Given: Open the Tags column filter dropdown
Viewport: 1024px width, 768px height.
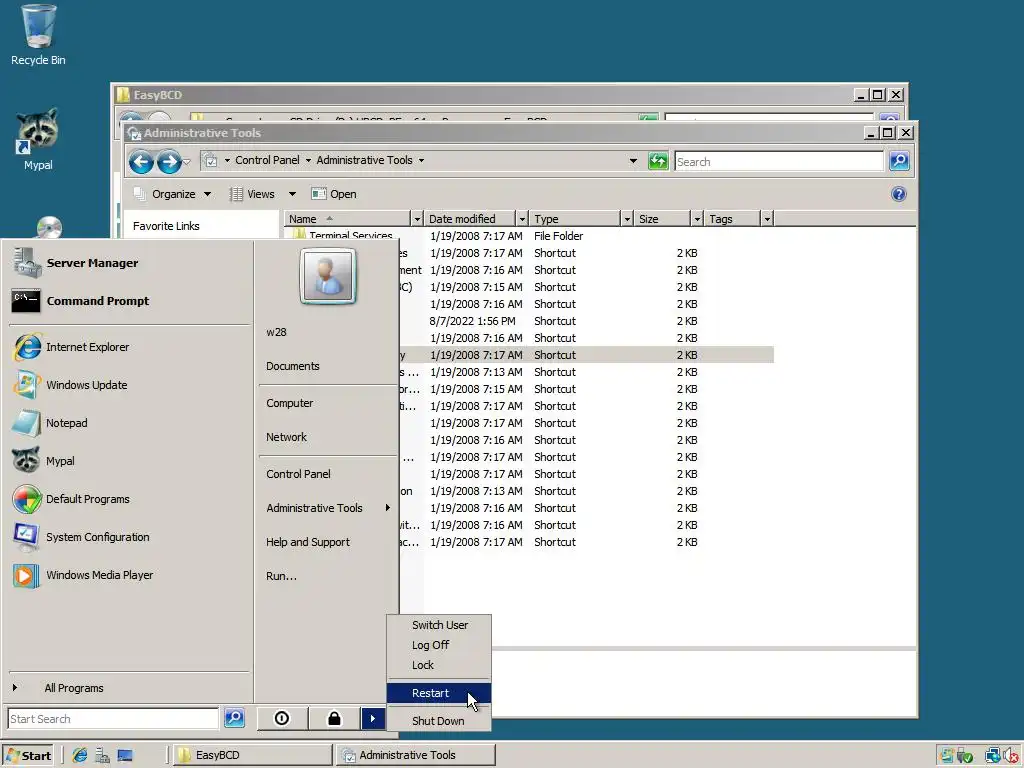Looking at the screenshot, I should [x=767, y=219].
